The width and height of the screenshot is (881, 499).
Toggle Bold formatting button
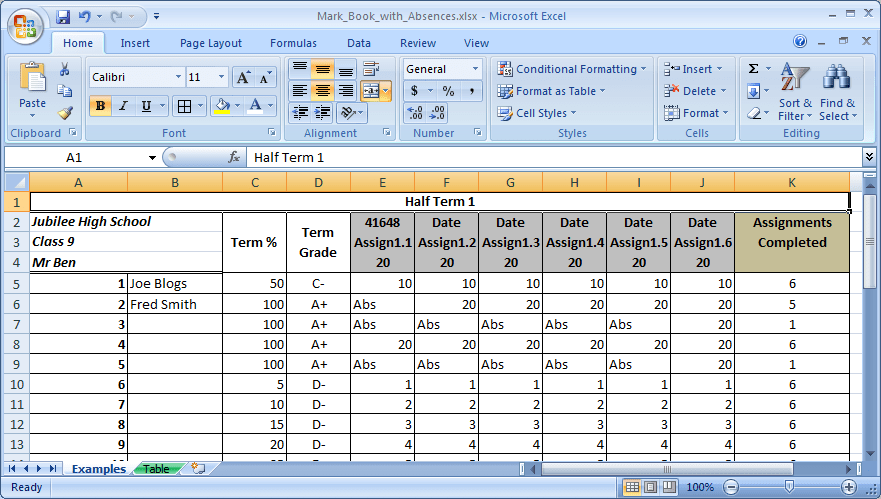tap(100, 106)
